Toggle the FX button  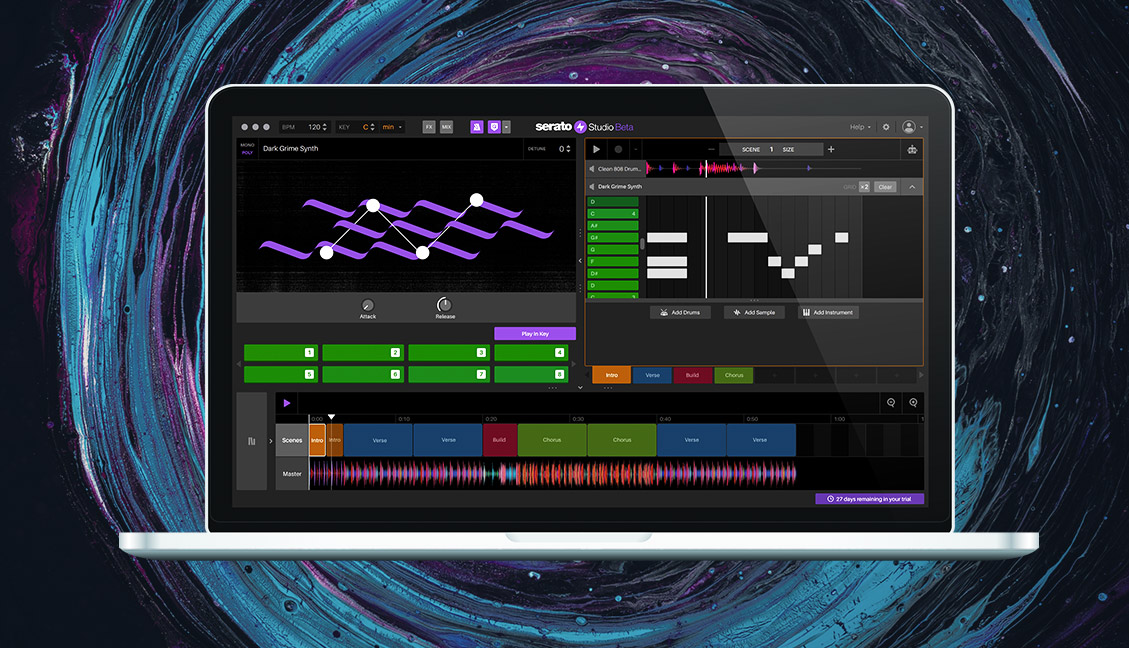tap(429, 127)
